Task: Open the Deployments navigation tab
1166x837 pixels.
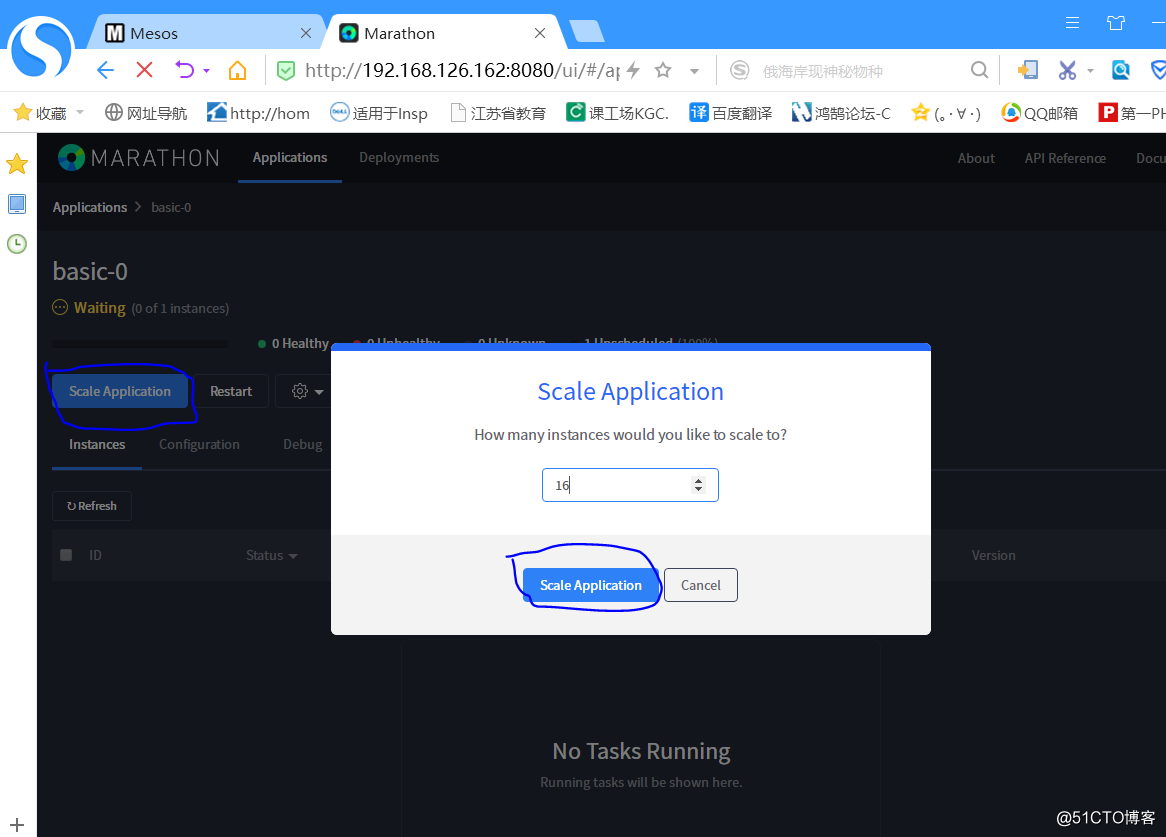Action: tap(399, 158)
